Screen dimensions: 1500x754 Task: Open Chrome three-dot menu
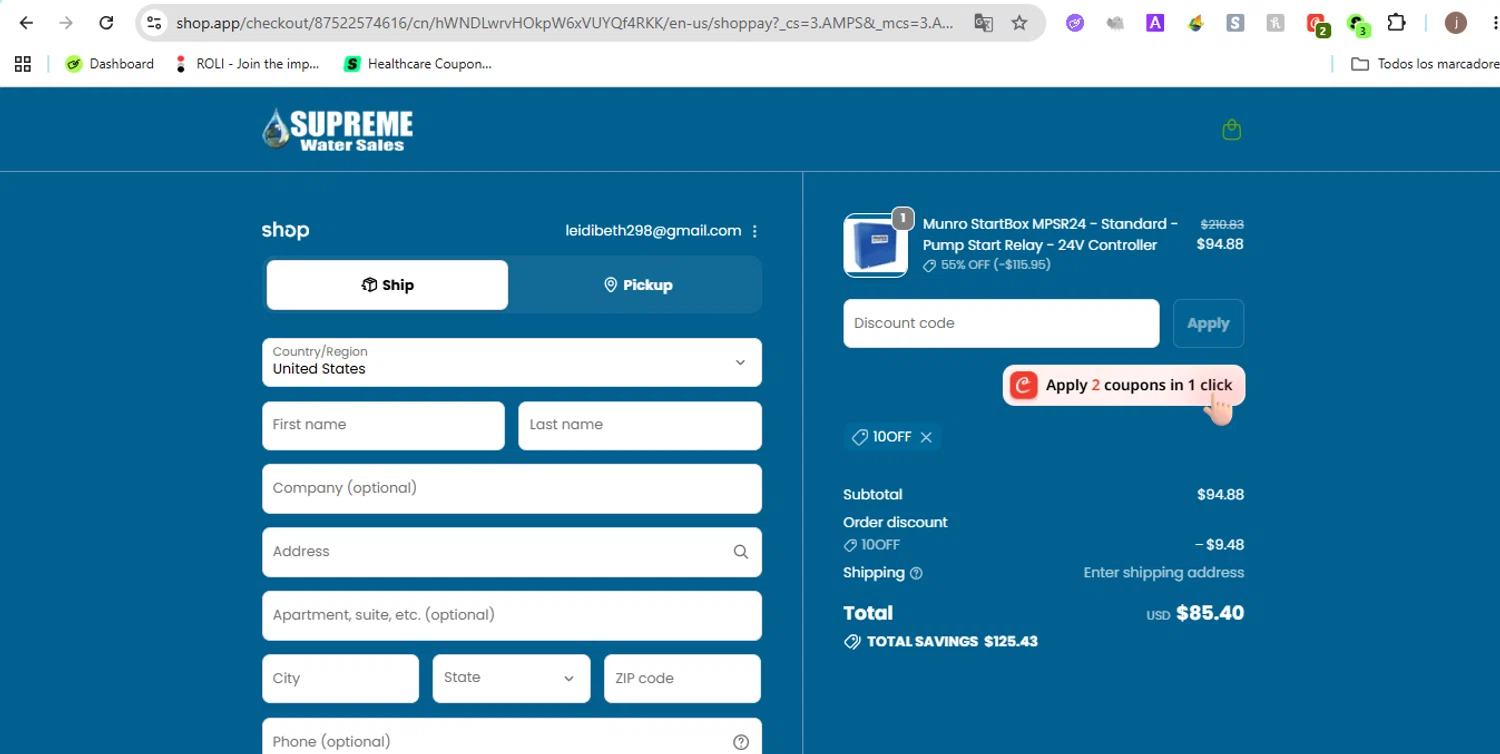click(1494, 22)
